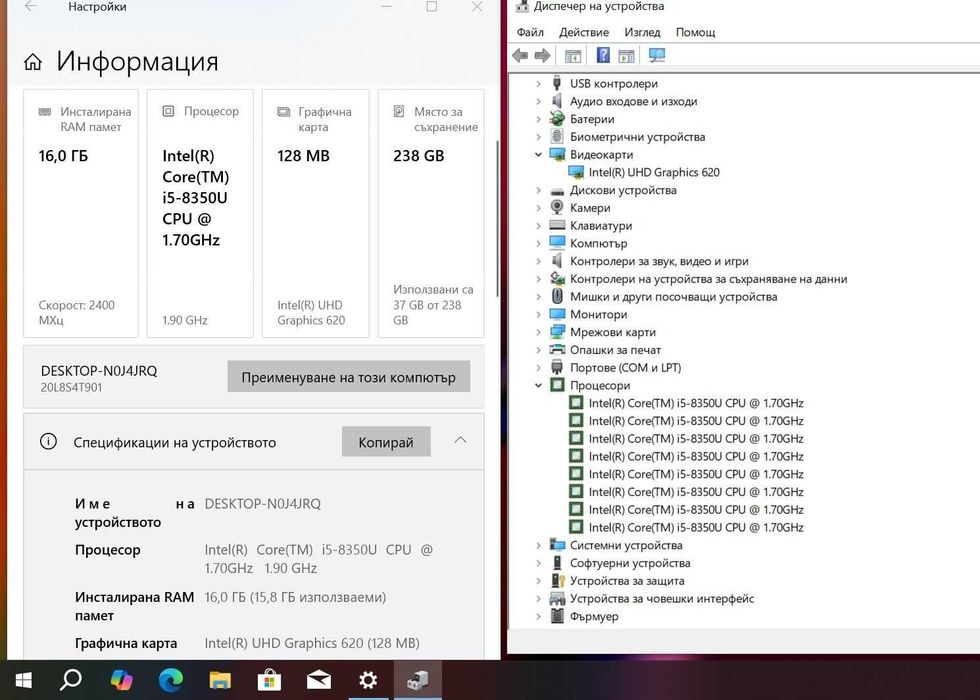Open the Файл menu
Viewport: 980px width, 700px height.
(x=530, y=32)
